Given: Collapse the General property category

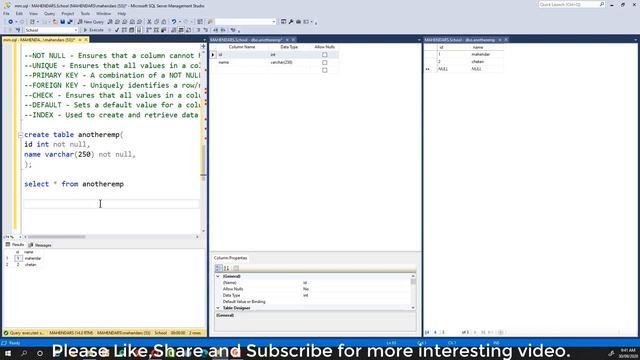Looking at the screenshot, I should pos(218,276).
